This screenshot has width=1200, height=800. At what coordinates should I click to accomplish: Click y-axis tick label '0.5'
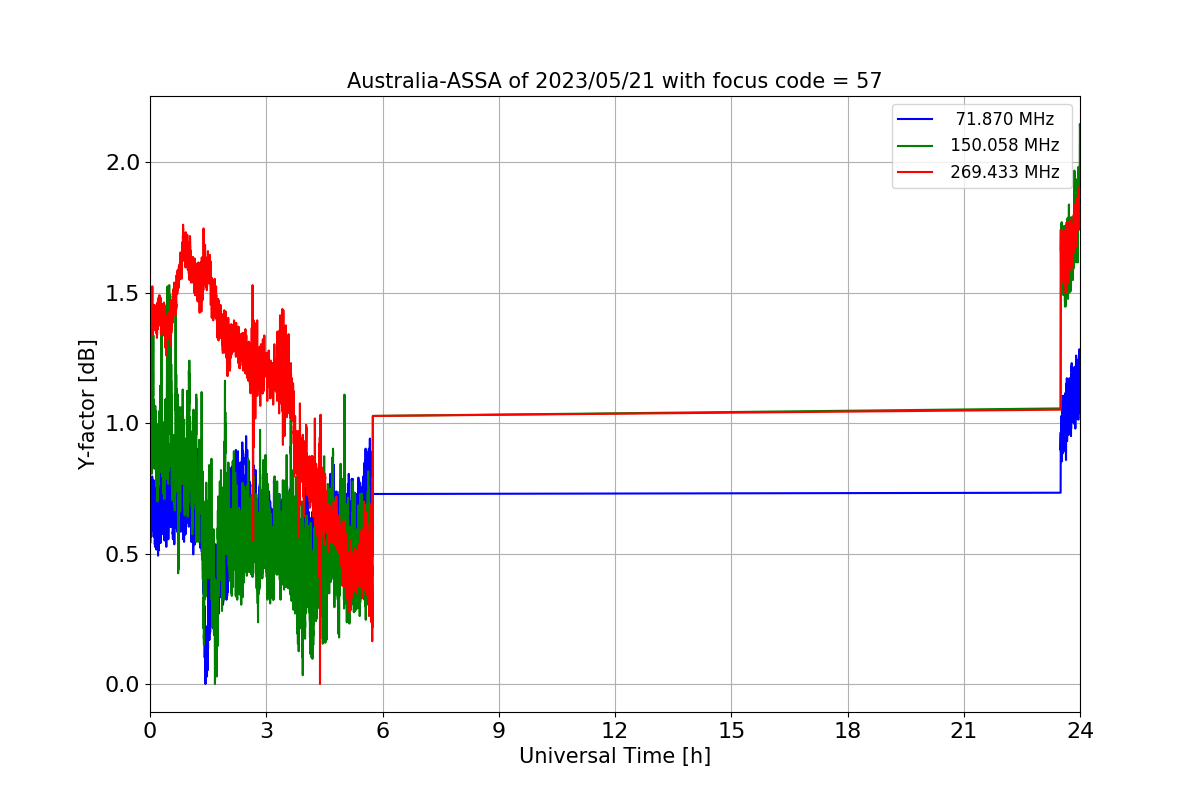pos(123,554)
